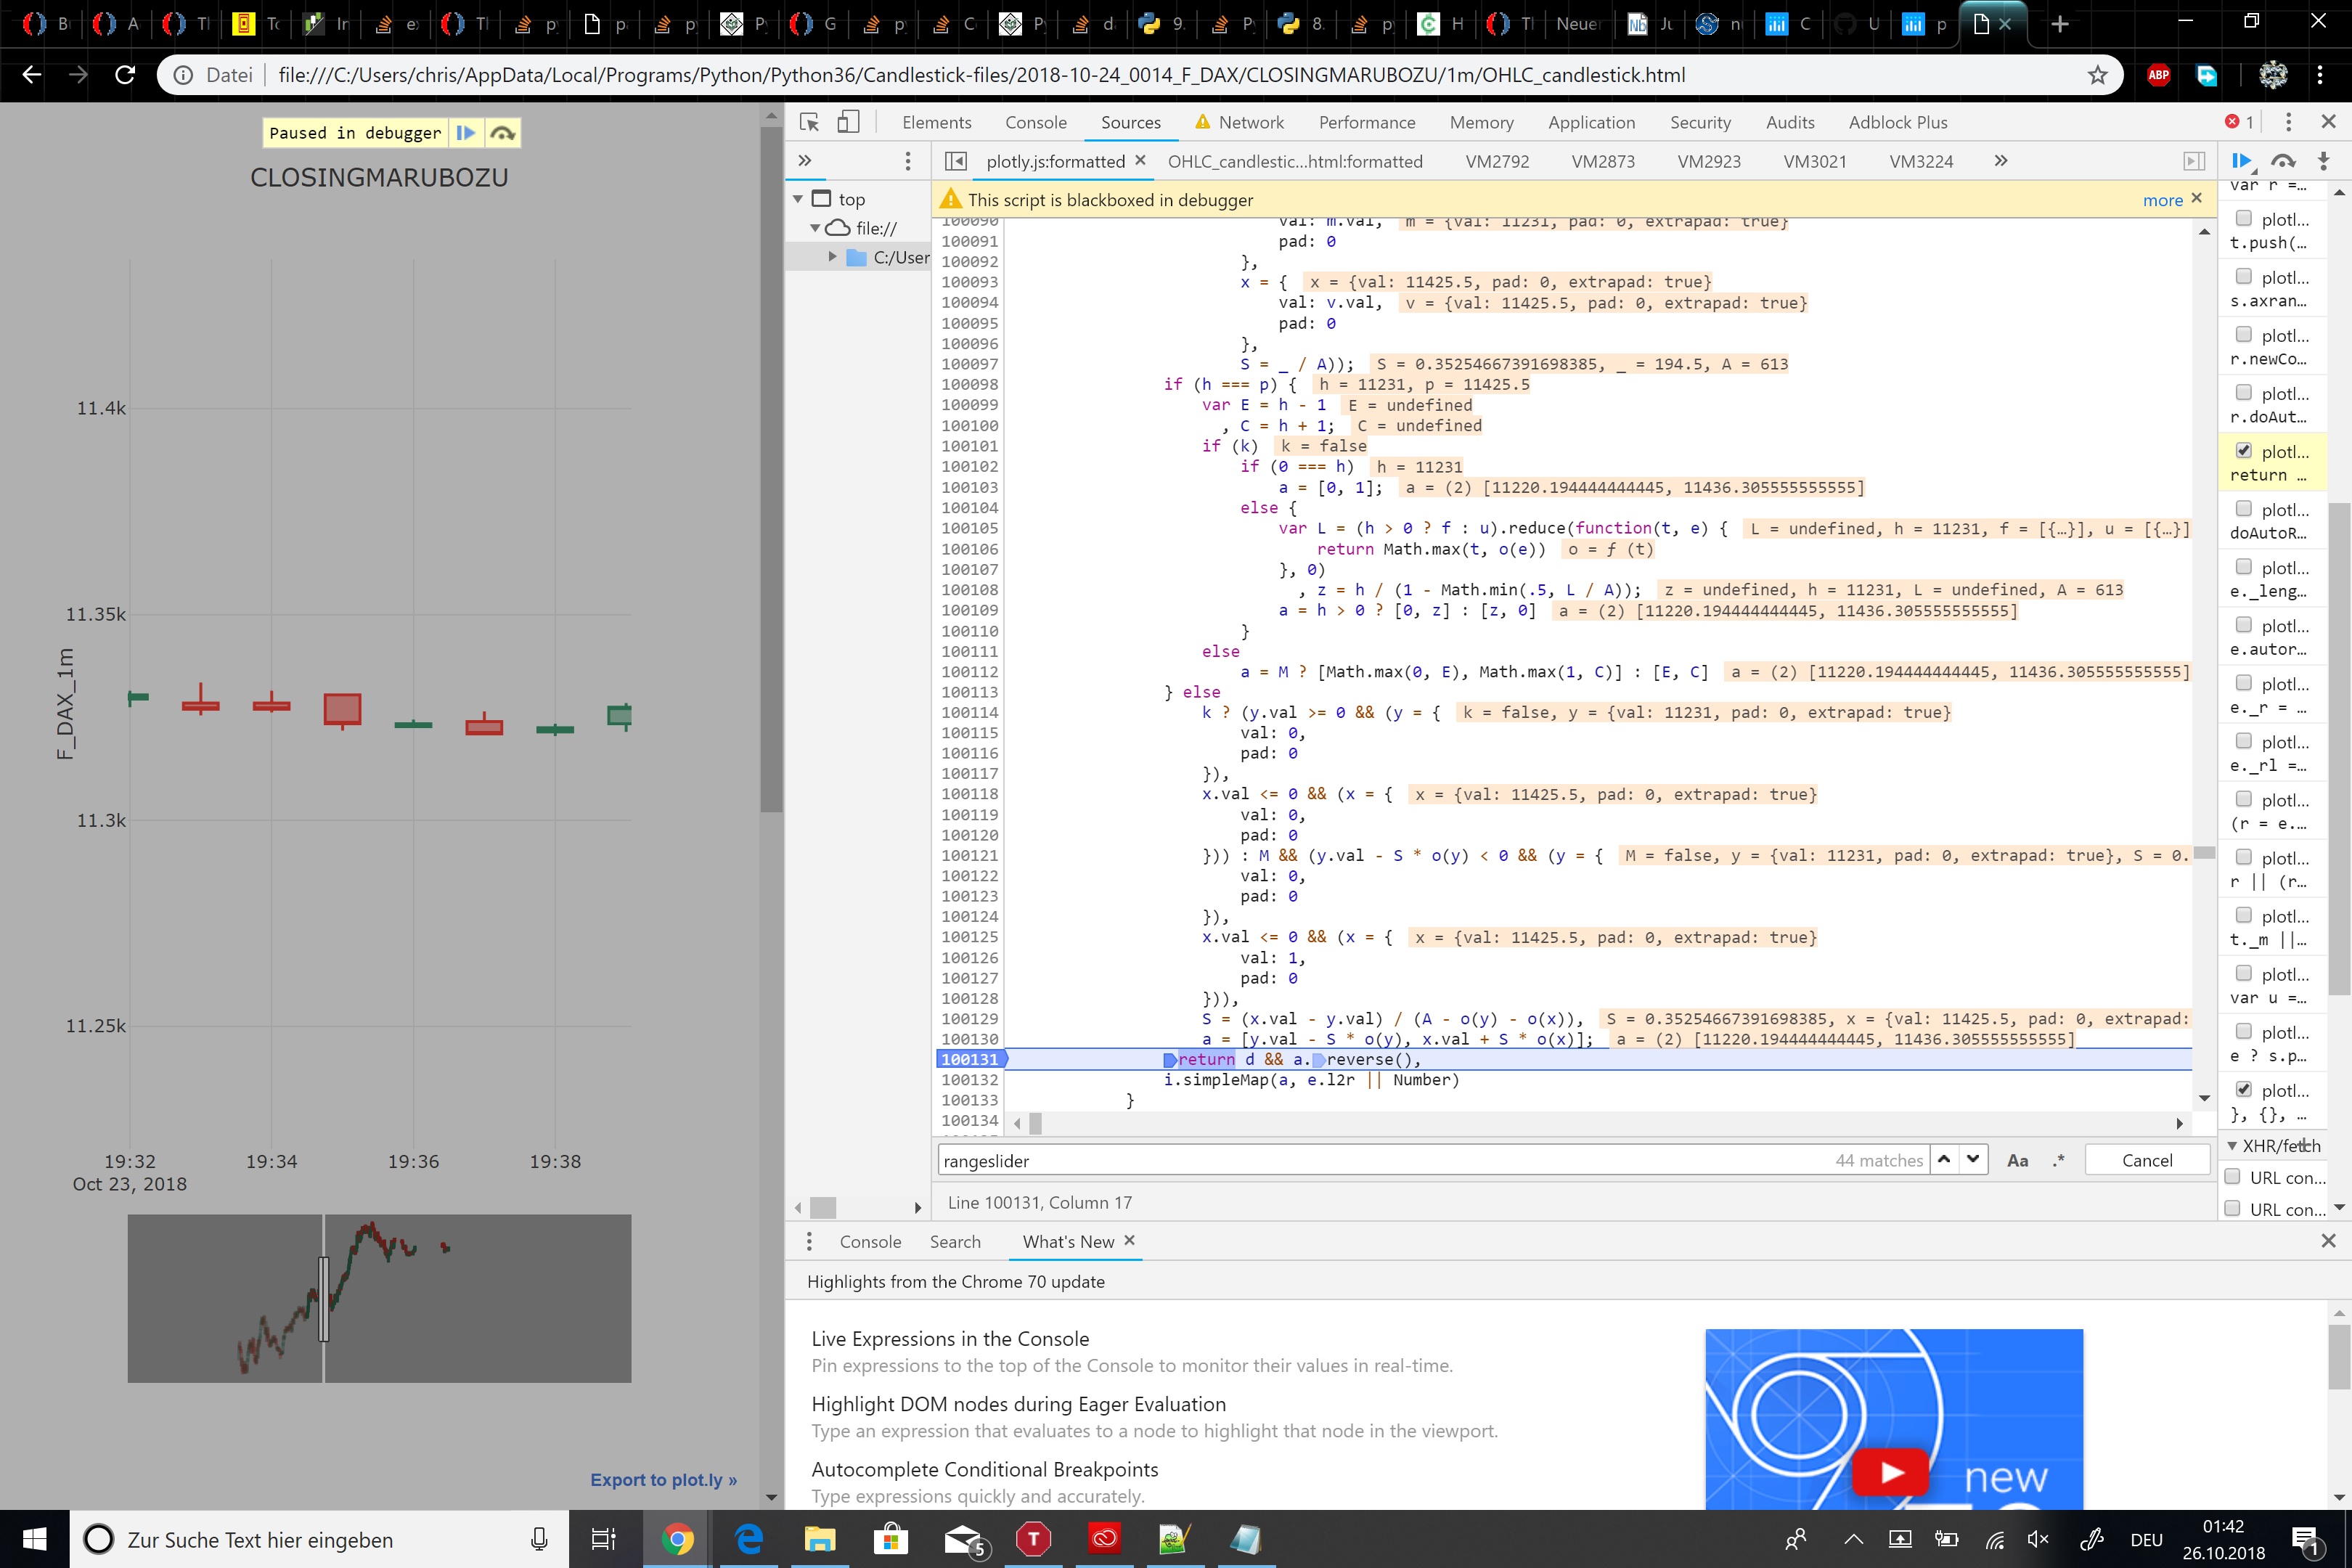Open Google Chrome from the taskbar
This screenshot has width=2352, height=1568.
tap(678, 1540)
